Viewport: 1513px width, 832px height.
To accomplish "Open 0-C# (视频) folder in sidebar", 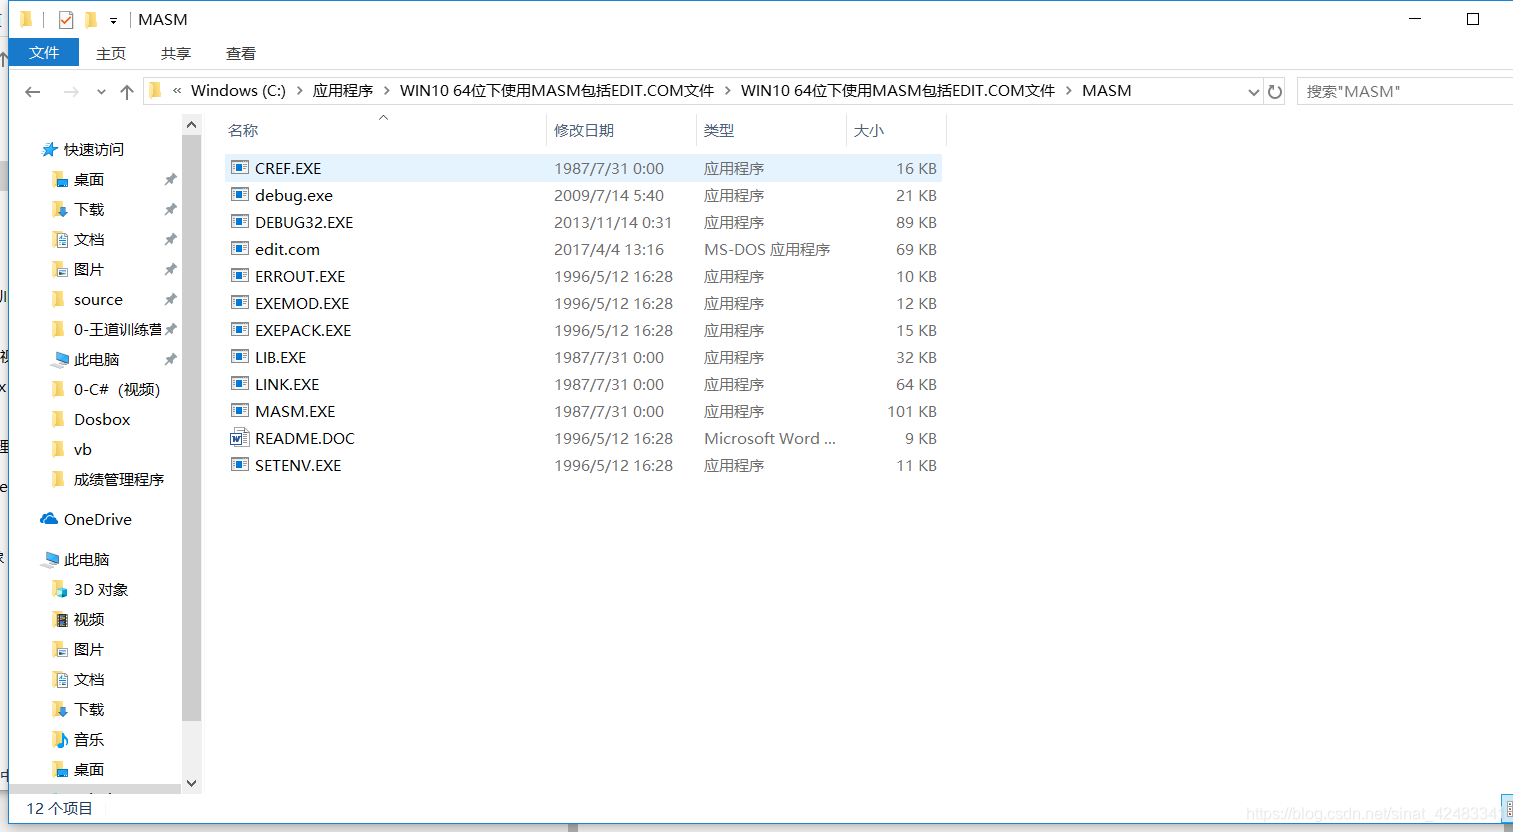I will click(x=105, y=389).
